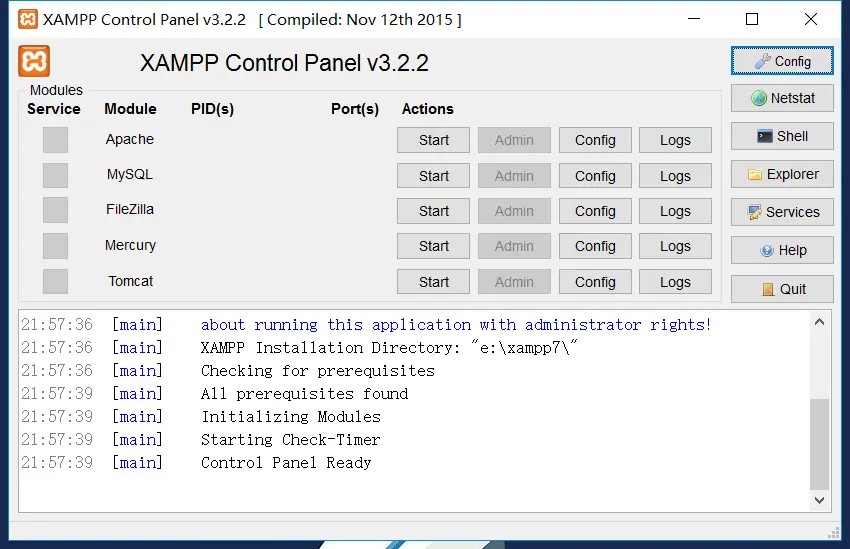This screenshot has width=850, height=549.
Task: Click the 'Control Panel Ready' log line
Action: [x=286, y=463]
